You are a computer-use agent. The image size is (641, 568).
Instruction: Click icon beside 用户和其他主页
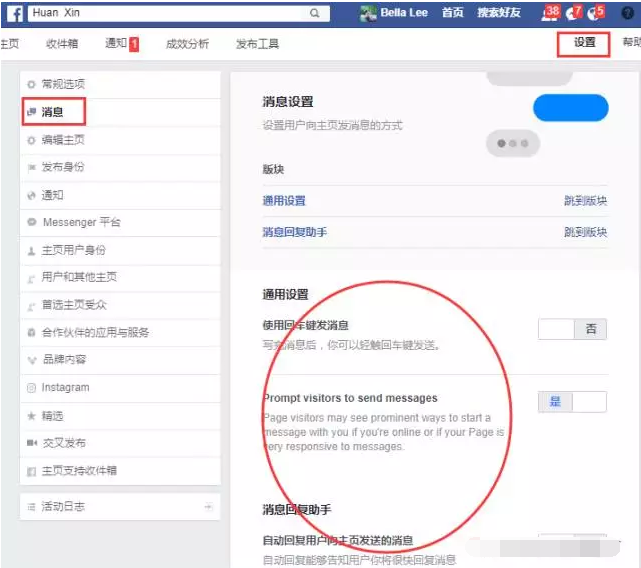tap(31, 279)
